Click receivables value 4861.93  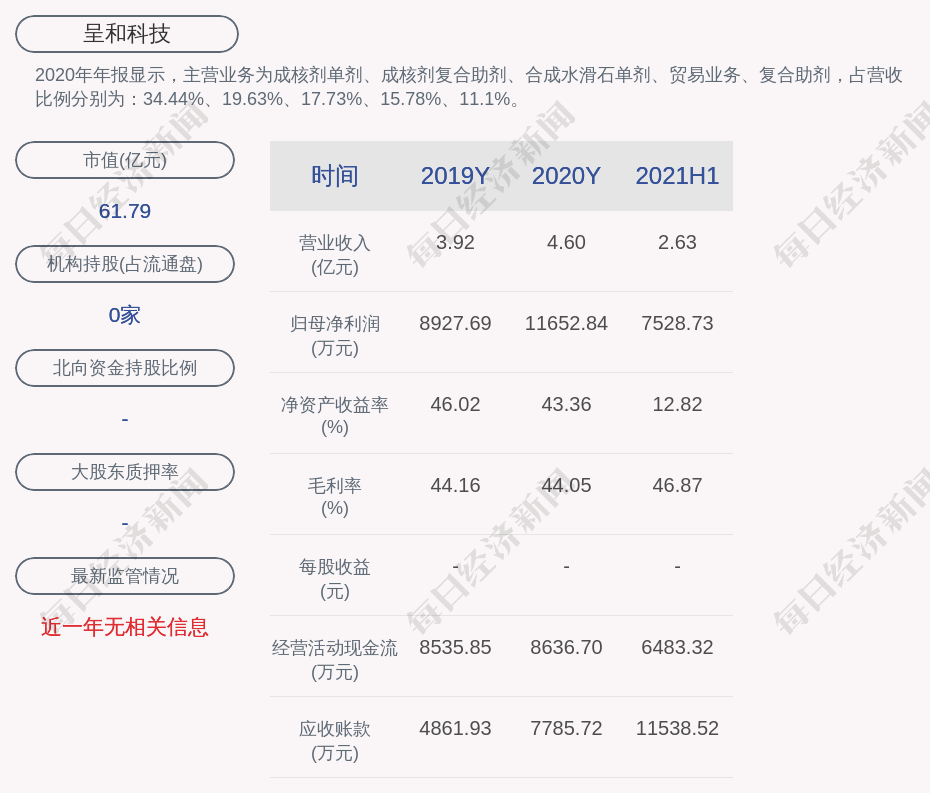coord(455,728)
